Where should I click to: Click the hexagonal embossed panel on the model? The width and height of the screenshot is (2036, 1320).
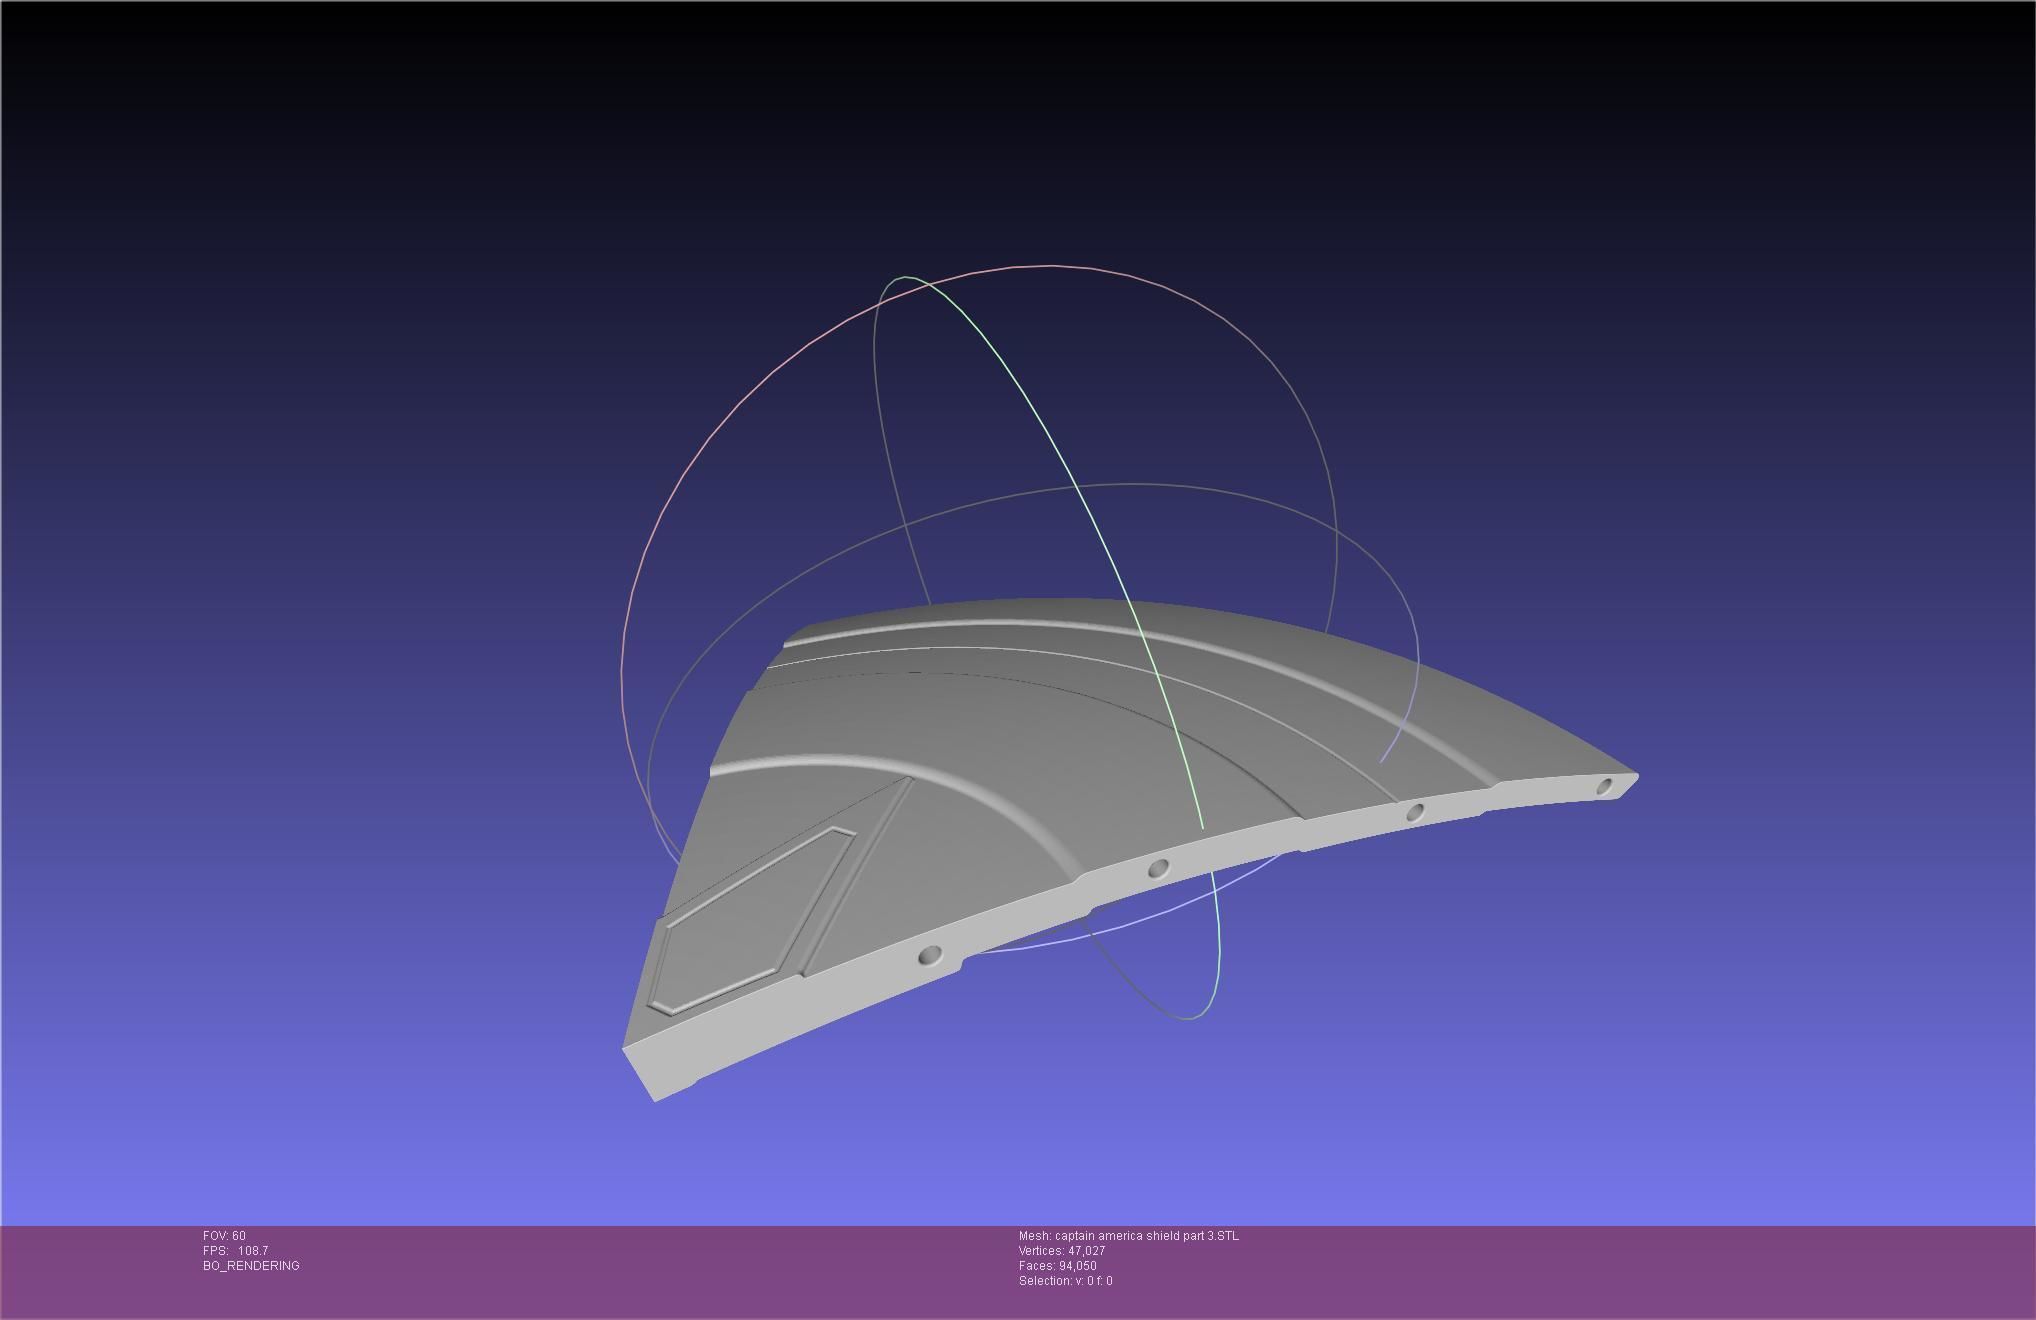coord(750,920)
